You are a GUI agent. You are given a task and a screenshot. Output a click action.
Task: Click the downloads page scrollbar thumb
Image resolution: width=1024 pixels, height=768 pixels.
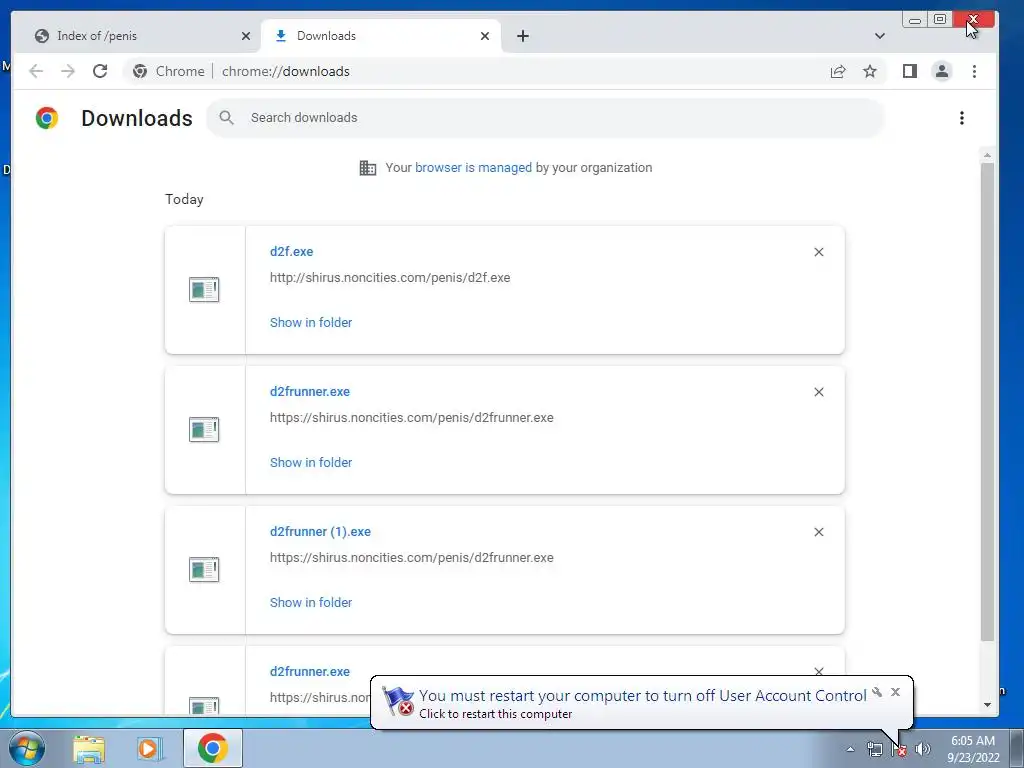coord(987,402)
